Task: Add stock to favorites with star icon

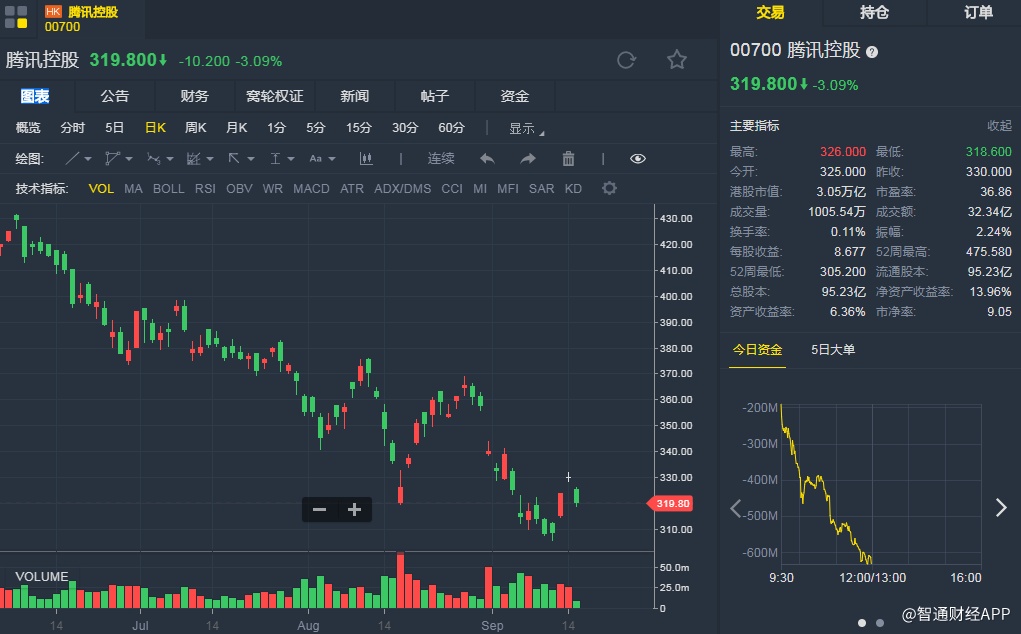Action: pyautogui.click(x=677, y=60)
